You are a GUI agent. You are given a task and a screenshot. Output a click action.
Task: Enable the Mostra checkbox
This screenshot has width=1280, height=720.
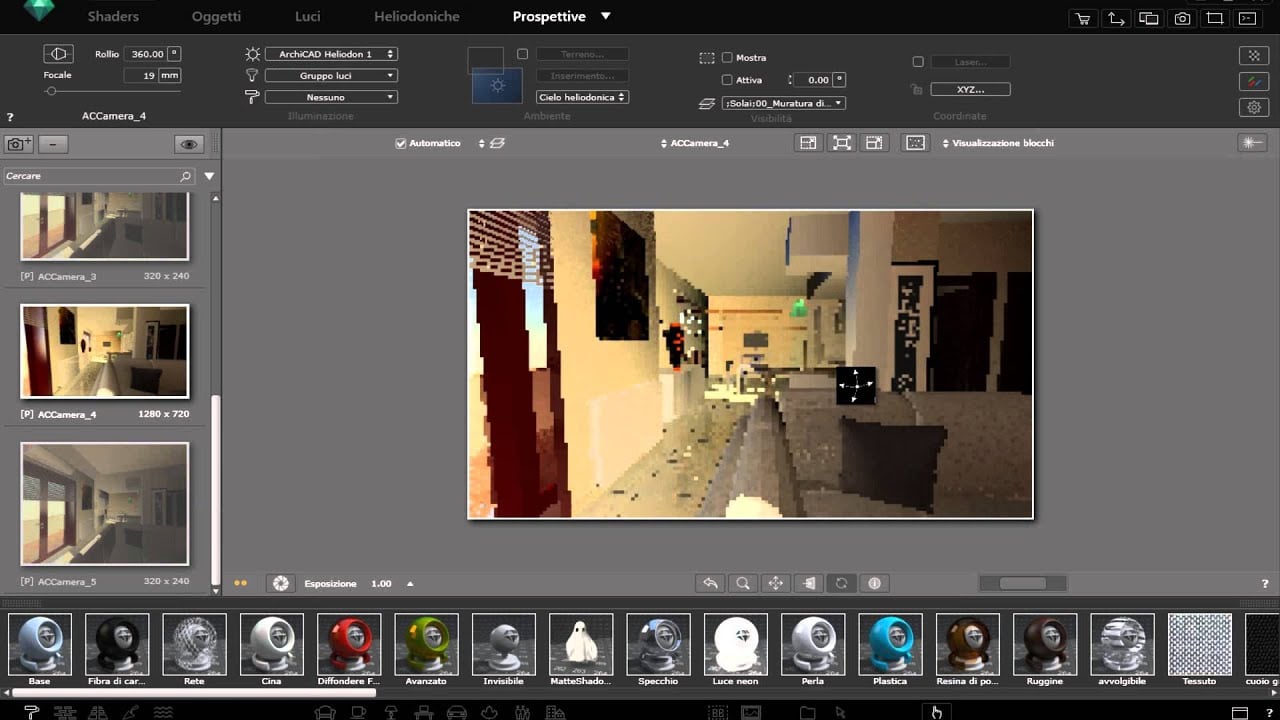click(x=727, y=58)
